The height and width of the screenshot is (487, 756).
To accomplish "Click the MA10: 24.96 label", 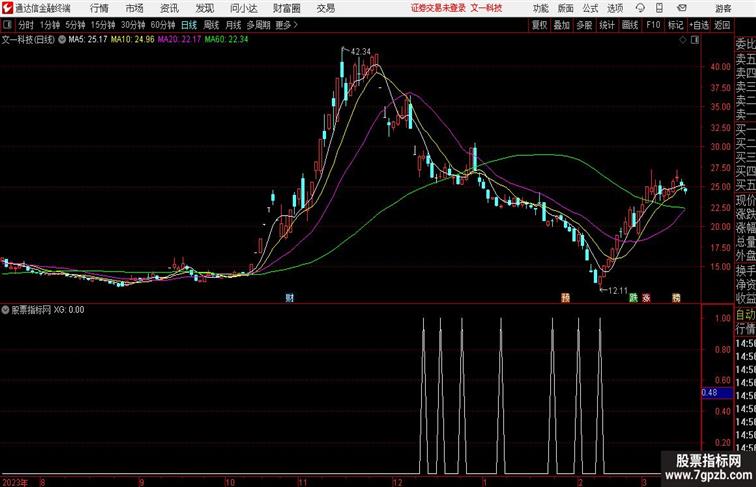I will pos(133,40).
